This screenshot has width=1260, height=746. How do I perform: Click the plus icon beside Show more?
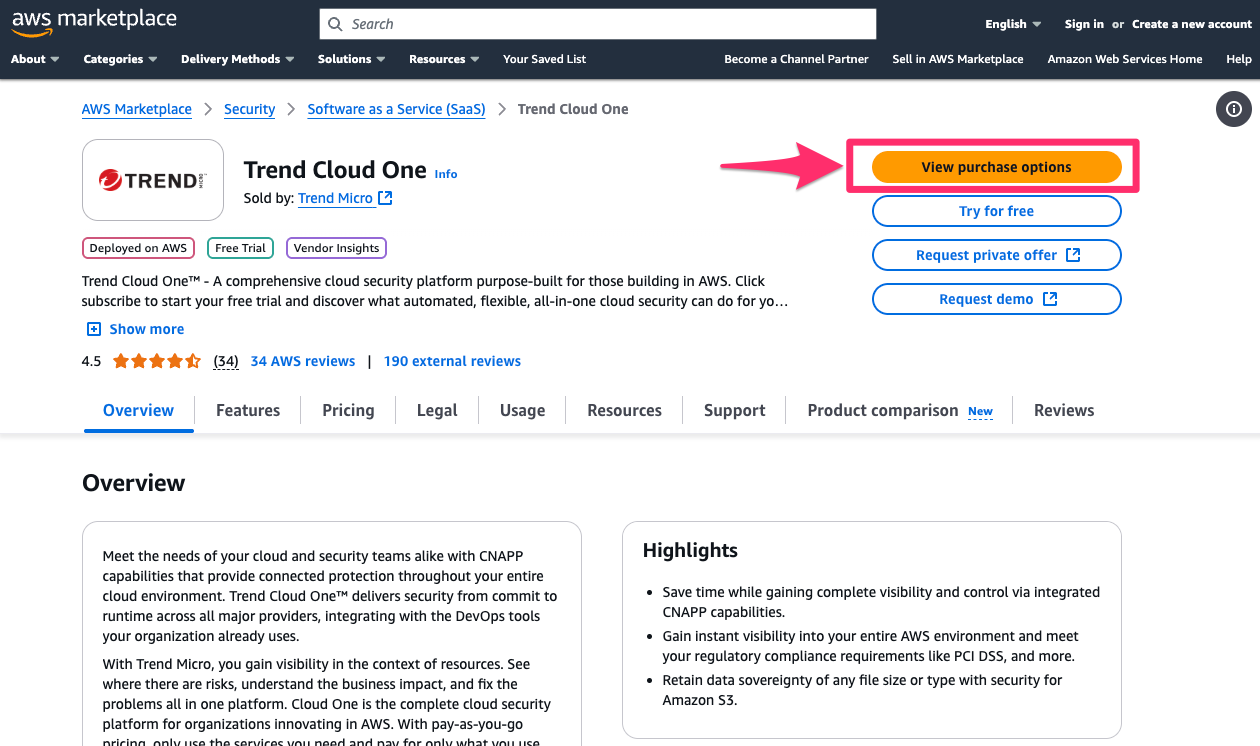(94, 329)
